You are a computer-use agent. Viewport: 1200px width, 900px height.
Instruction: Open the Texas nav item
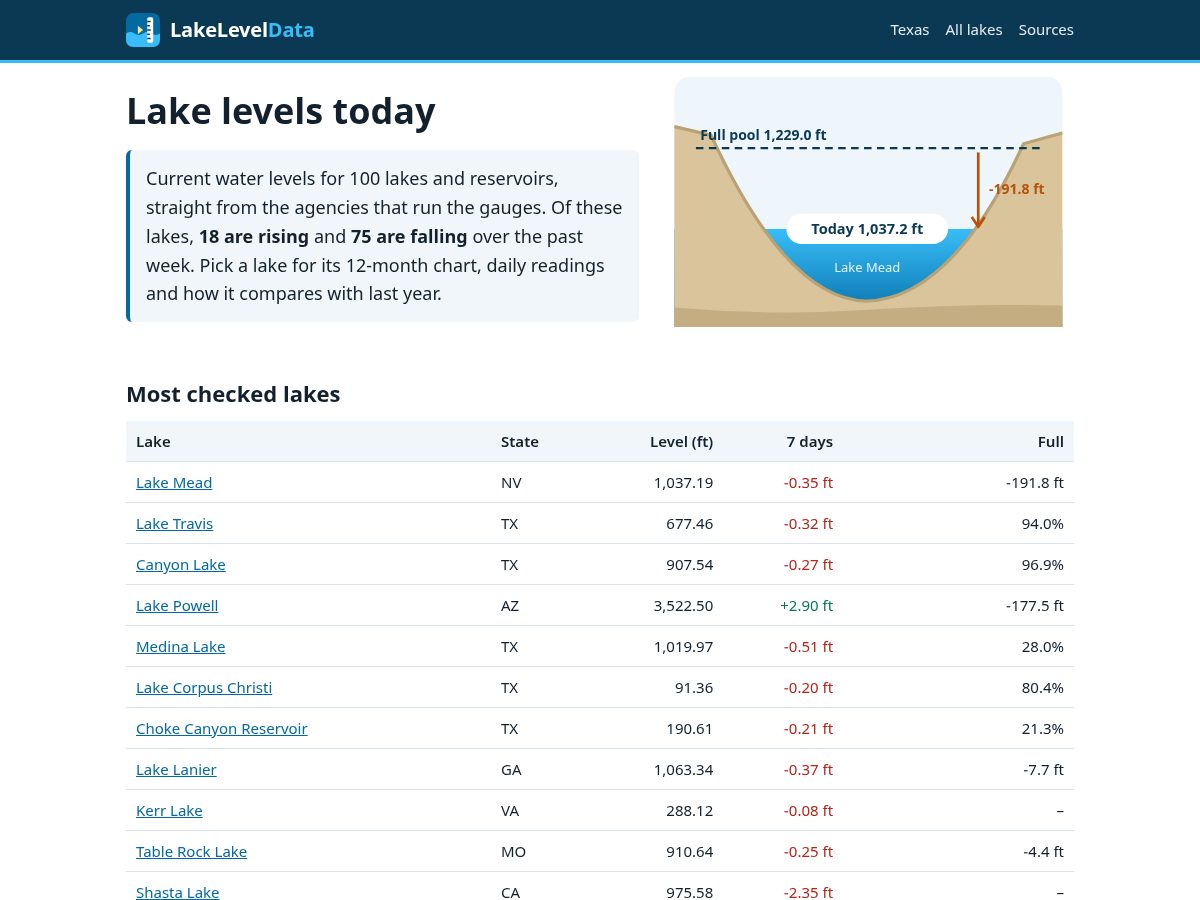pos(910,30)
